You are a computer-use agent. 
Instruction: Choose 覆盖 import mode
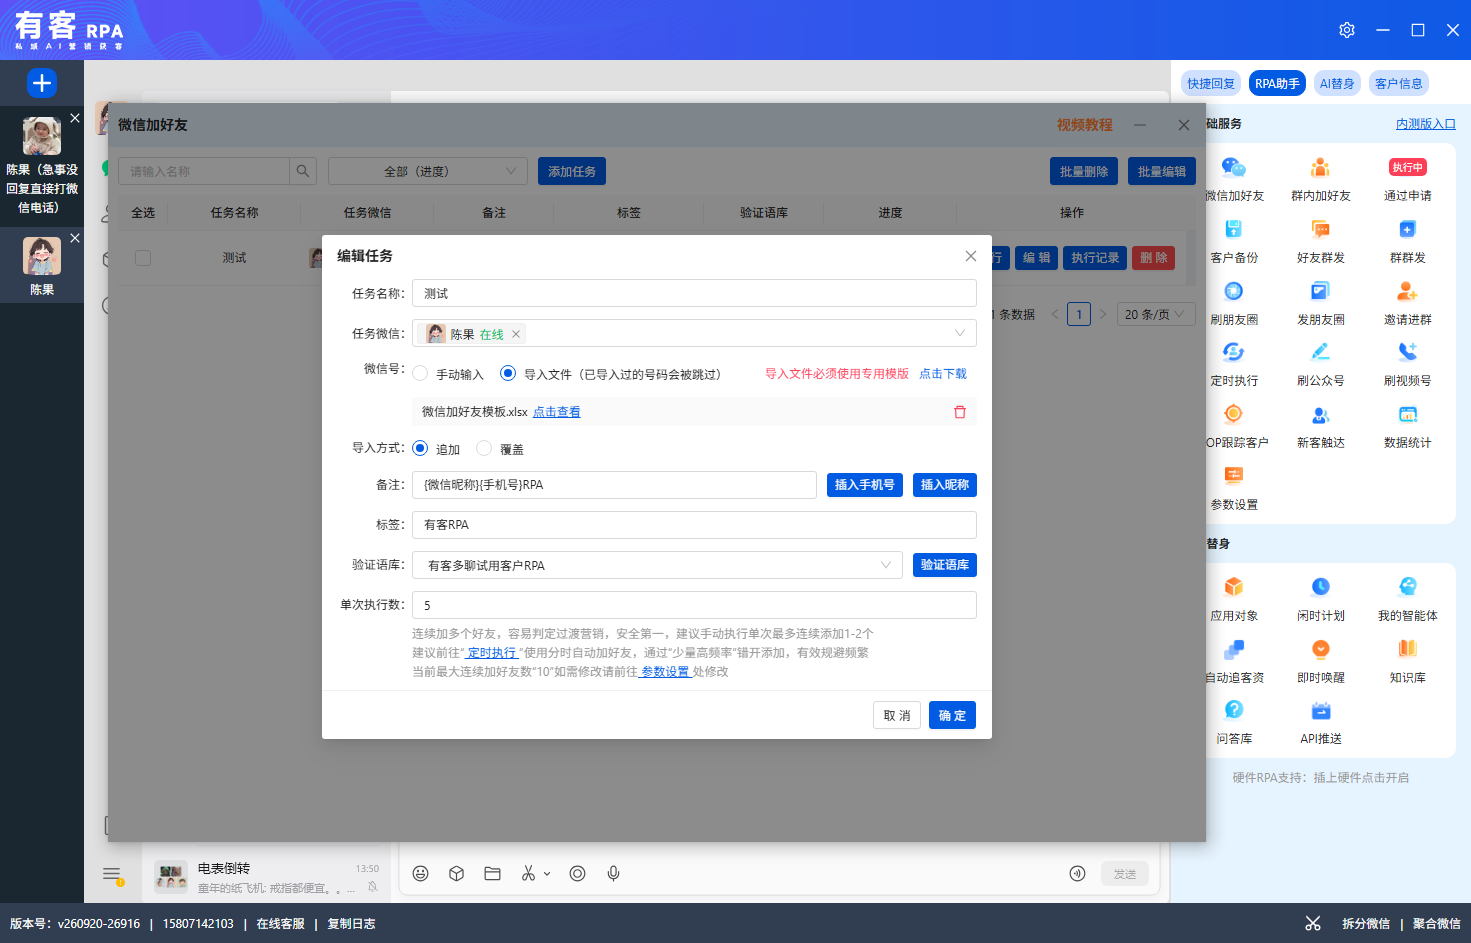484,449
